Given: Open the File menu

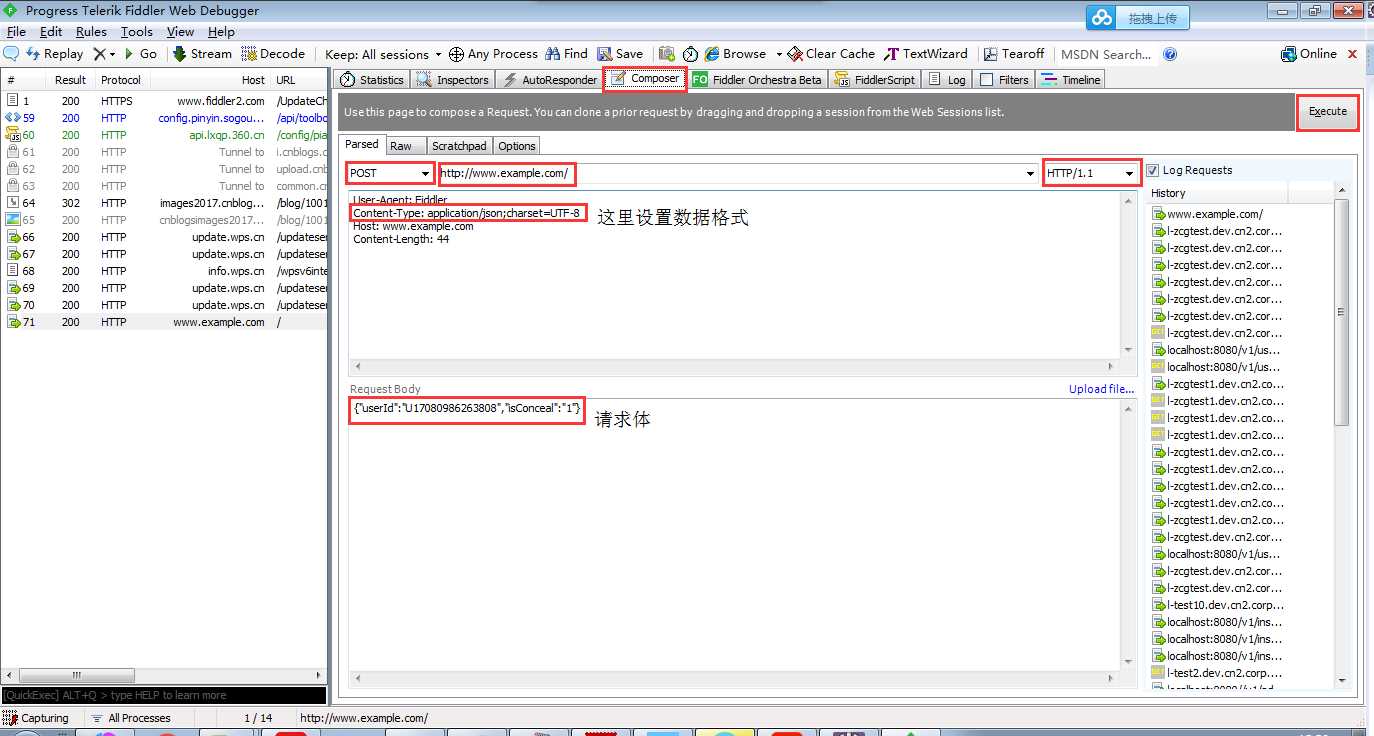Looking at the screenshot, I should click(x=16, y=32).
